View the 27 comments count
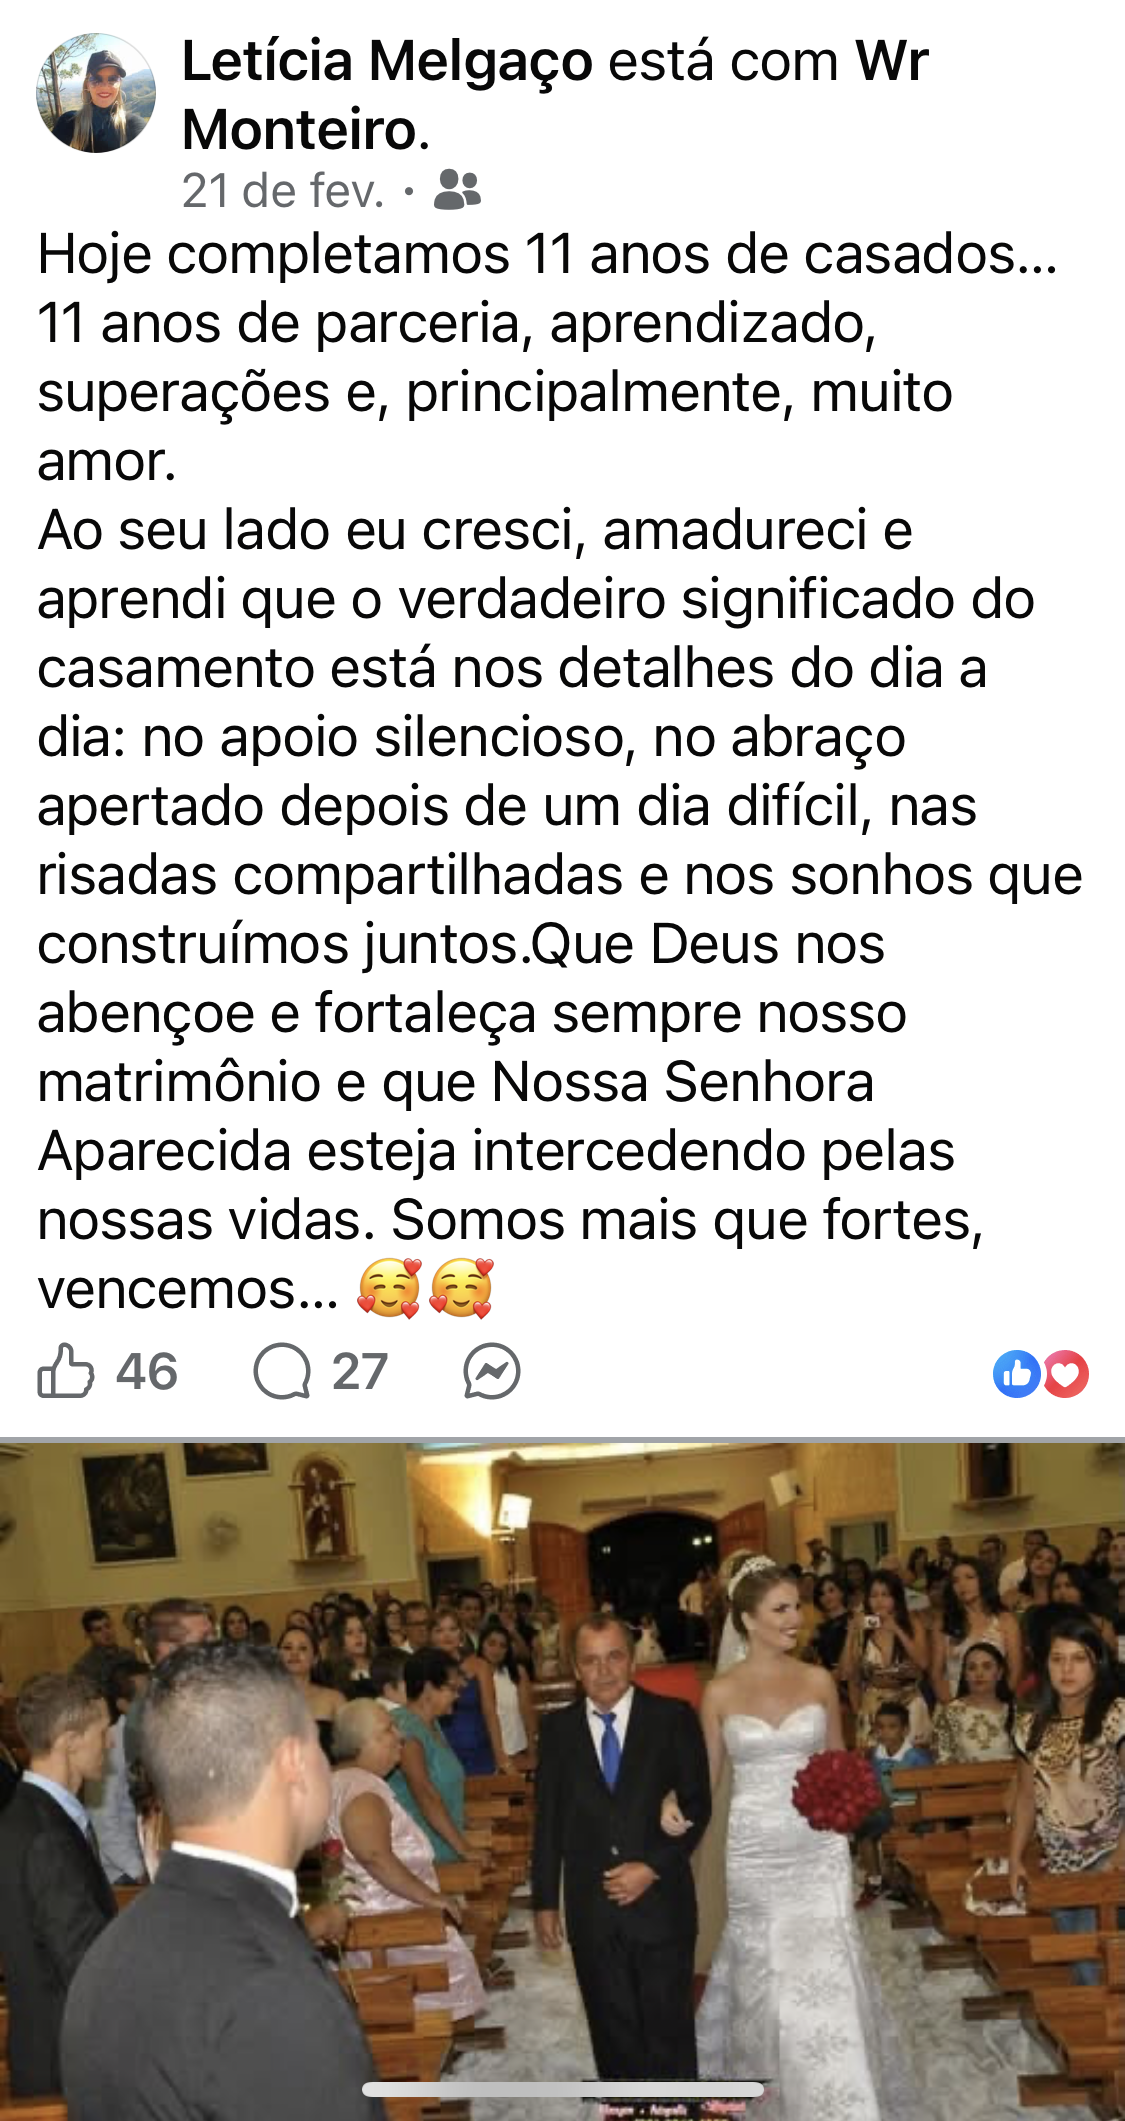This screenshot has height=2121, width=1125. 360,1371
